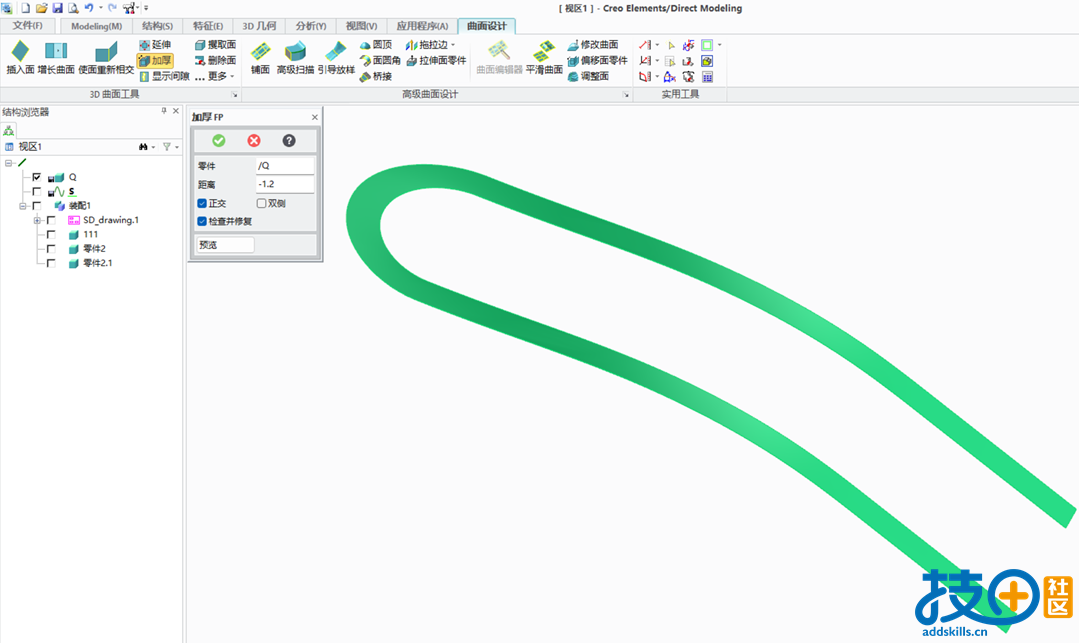
Task: Click the help question mark in 加厚 dialog
Action: [289, 140]
